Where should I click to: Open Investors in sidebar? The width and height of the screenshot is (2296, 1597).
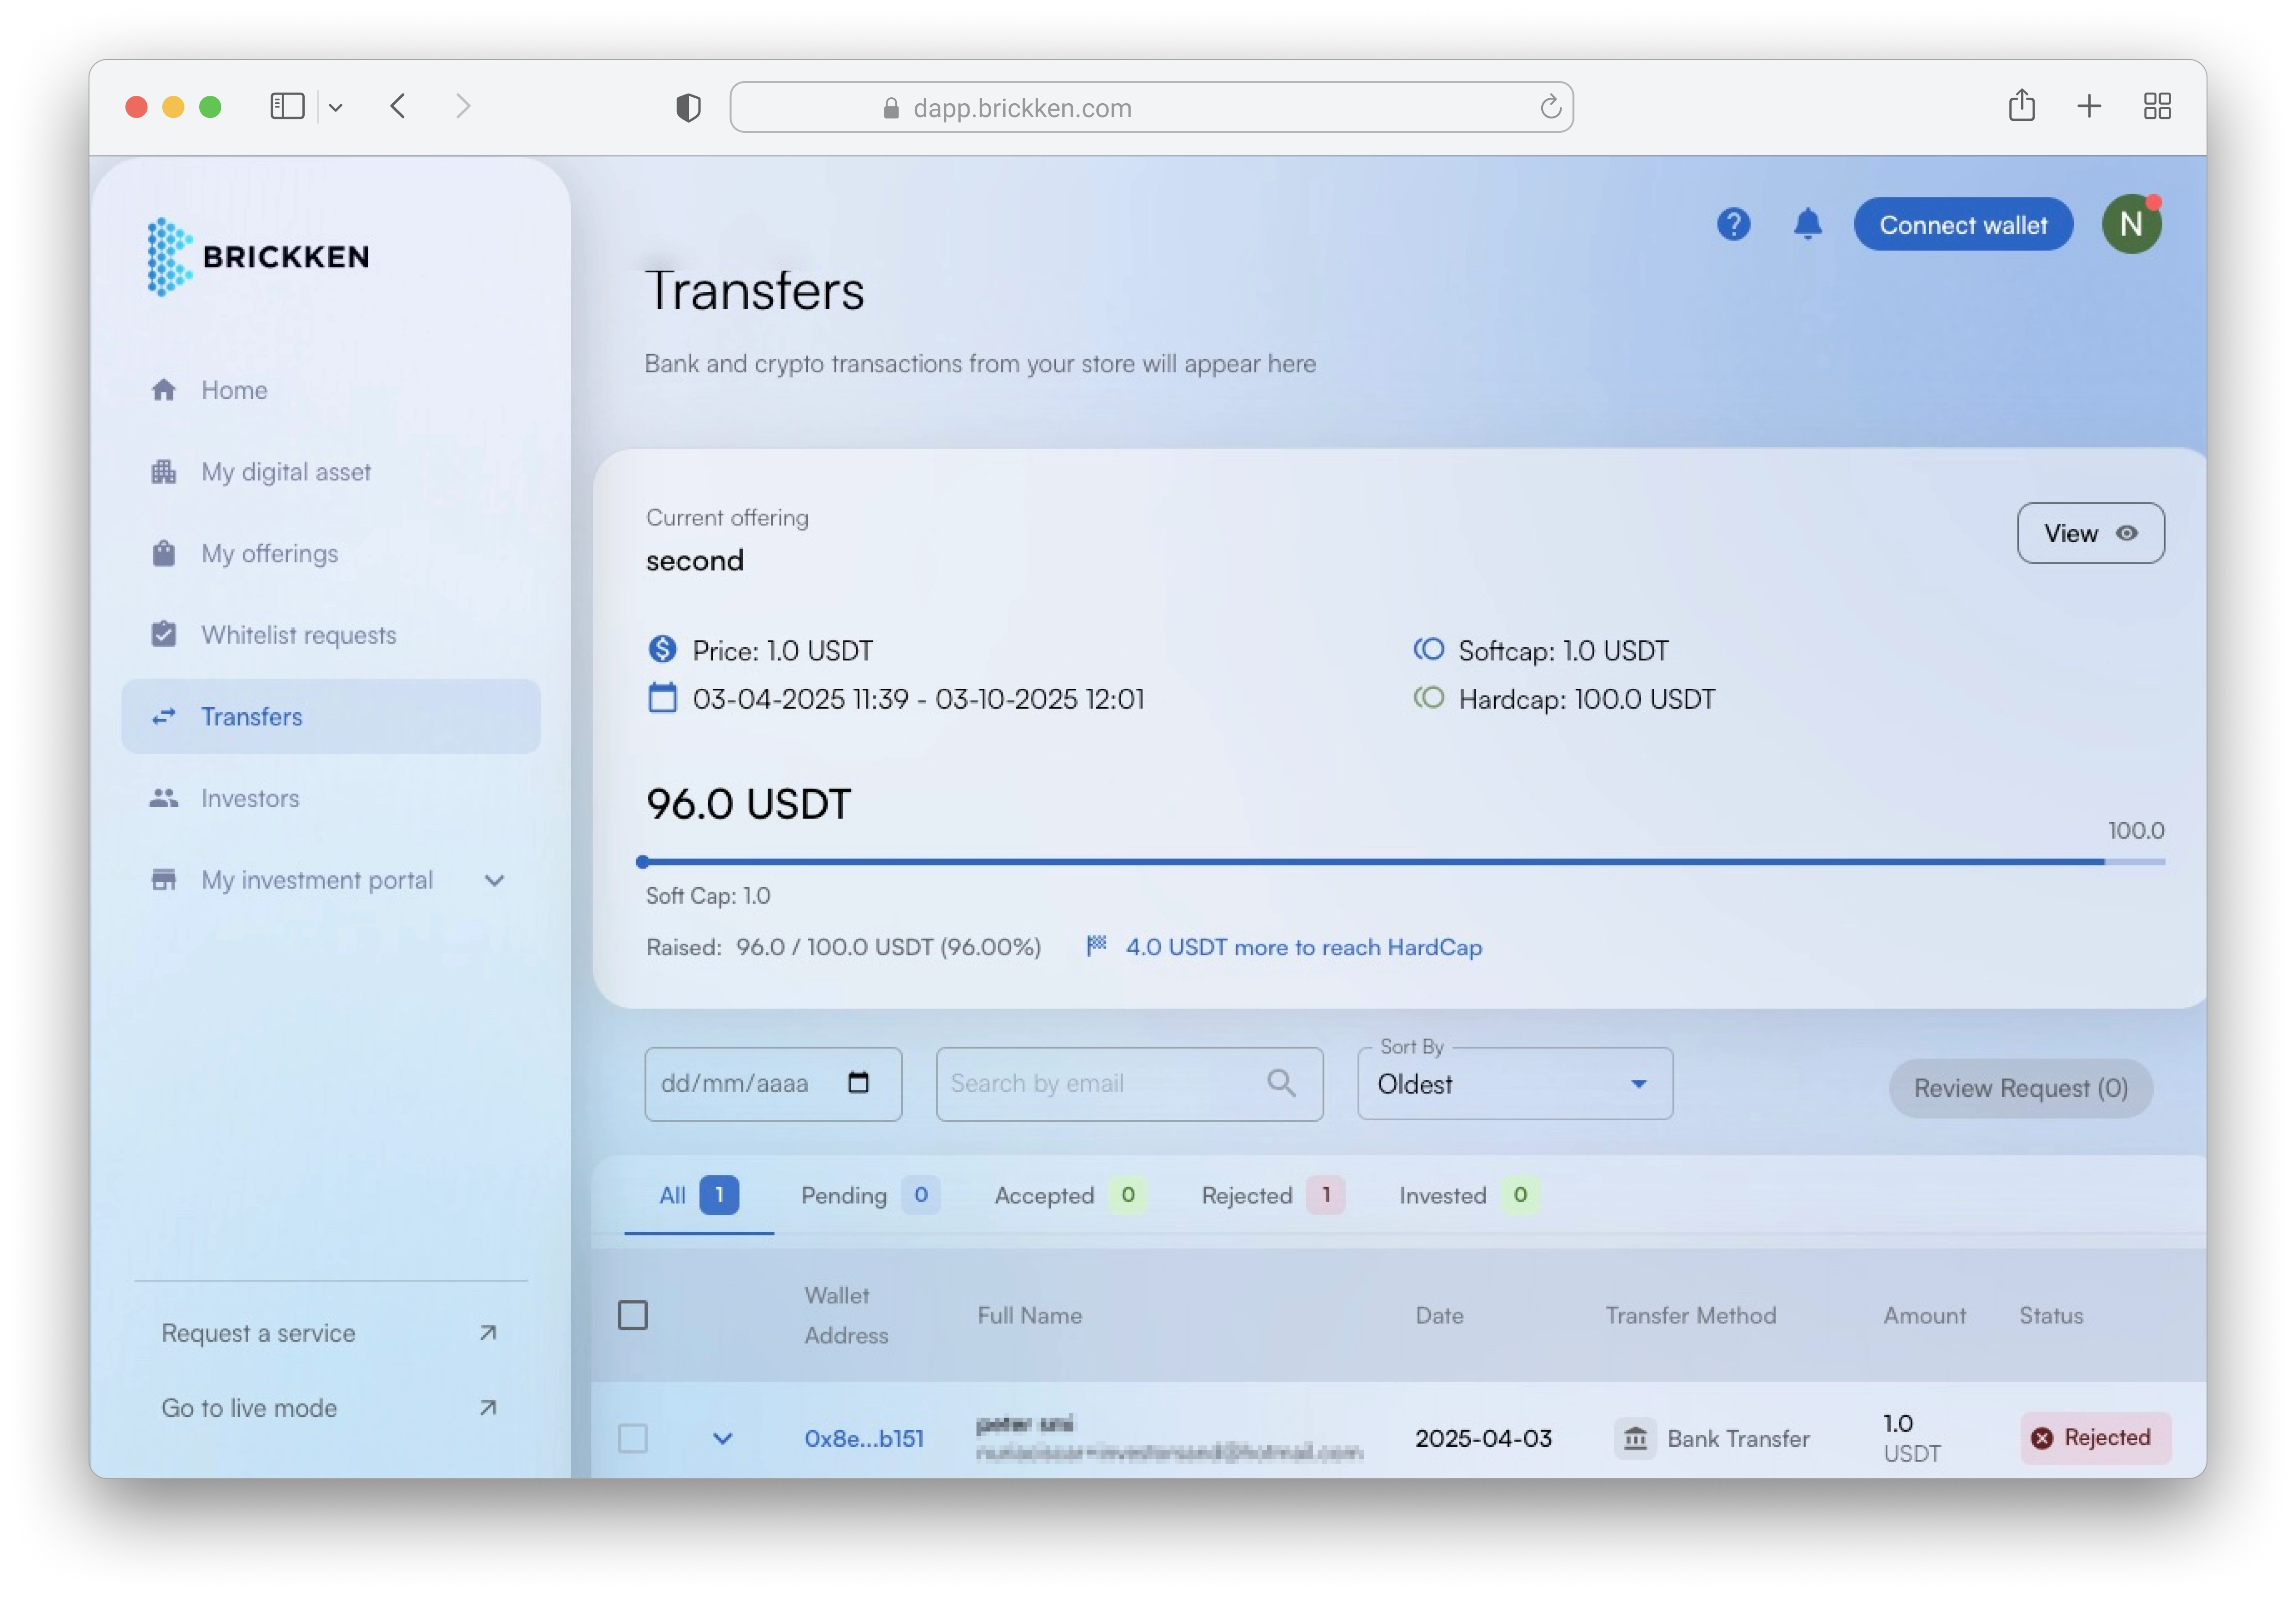coord(330,798)
